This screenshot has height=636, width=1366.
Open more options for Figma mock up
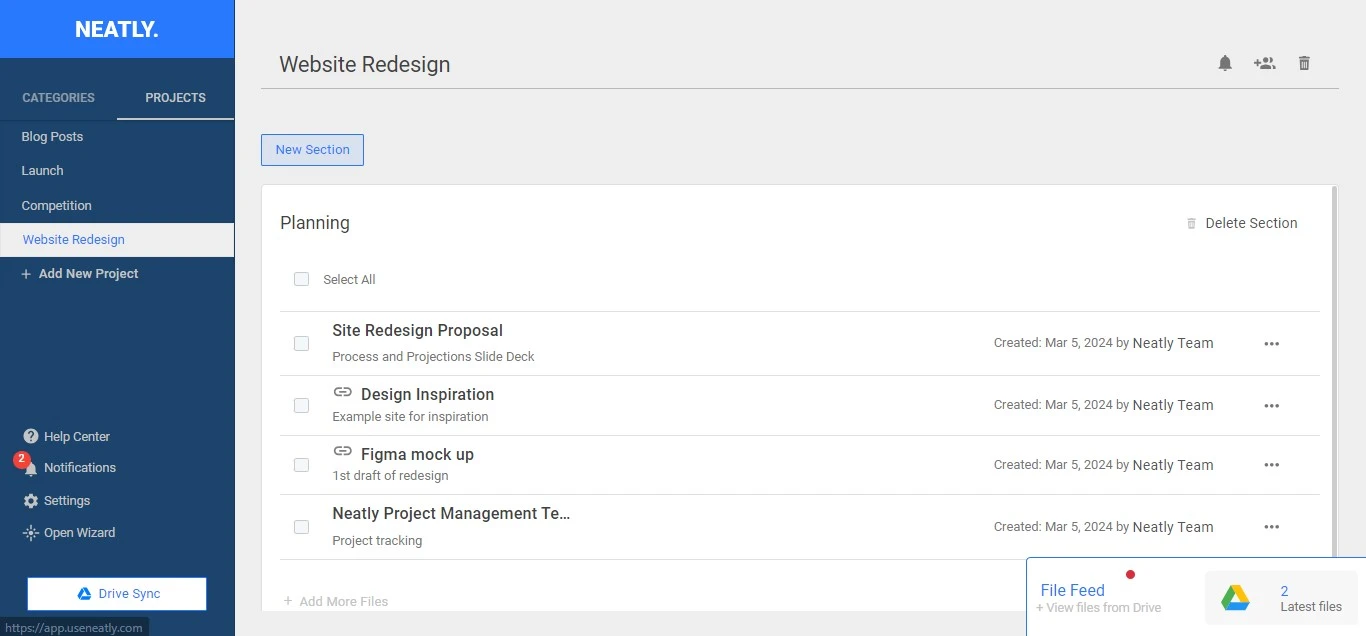coord(1272,465)
